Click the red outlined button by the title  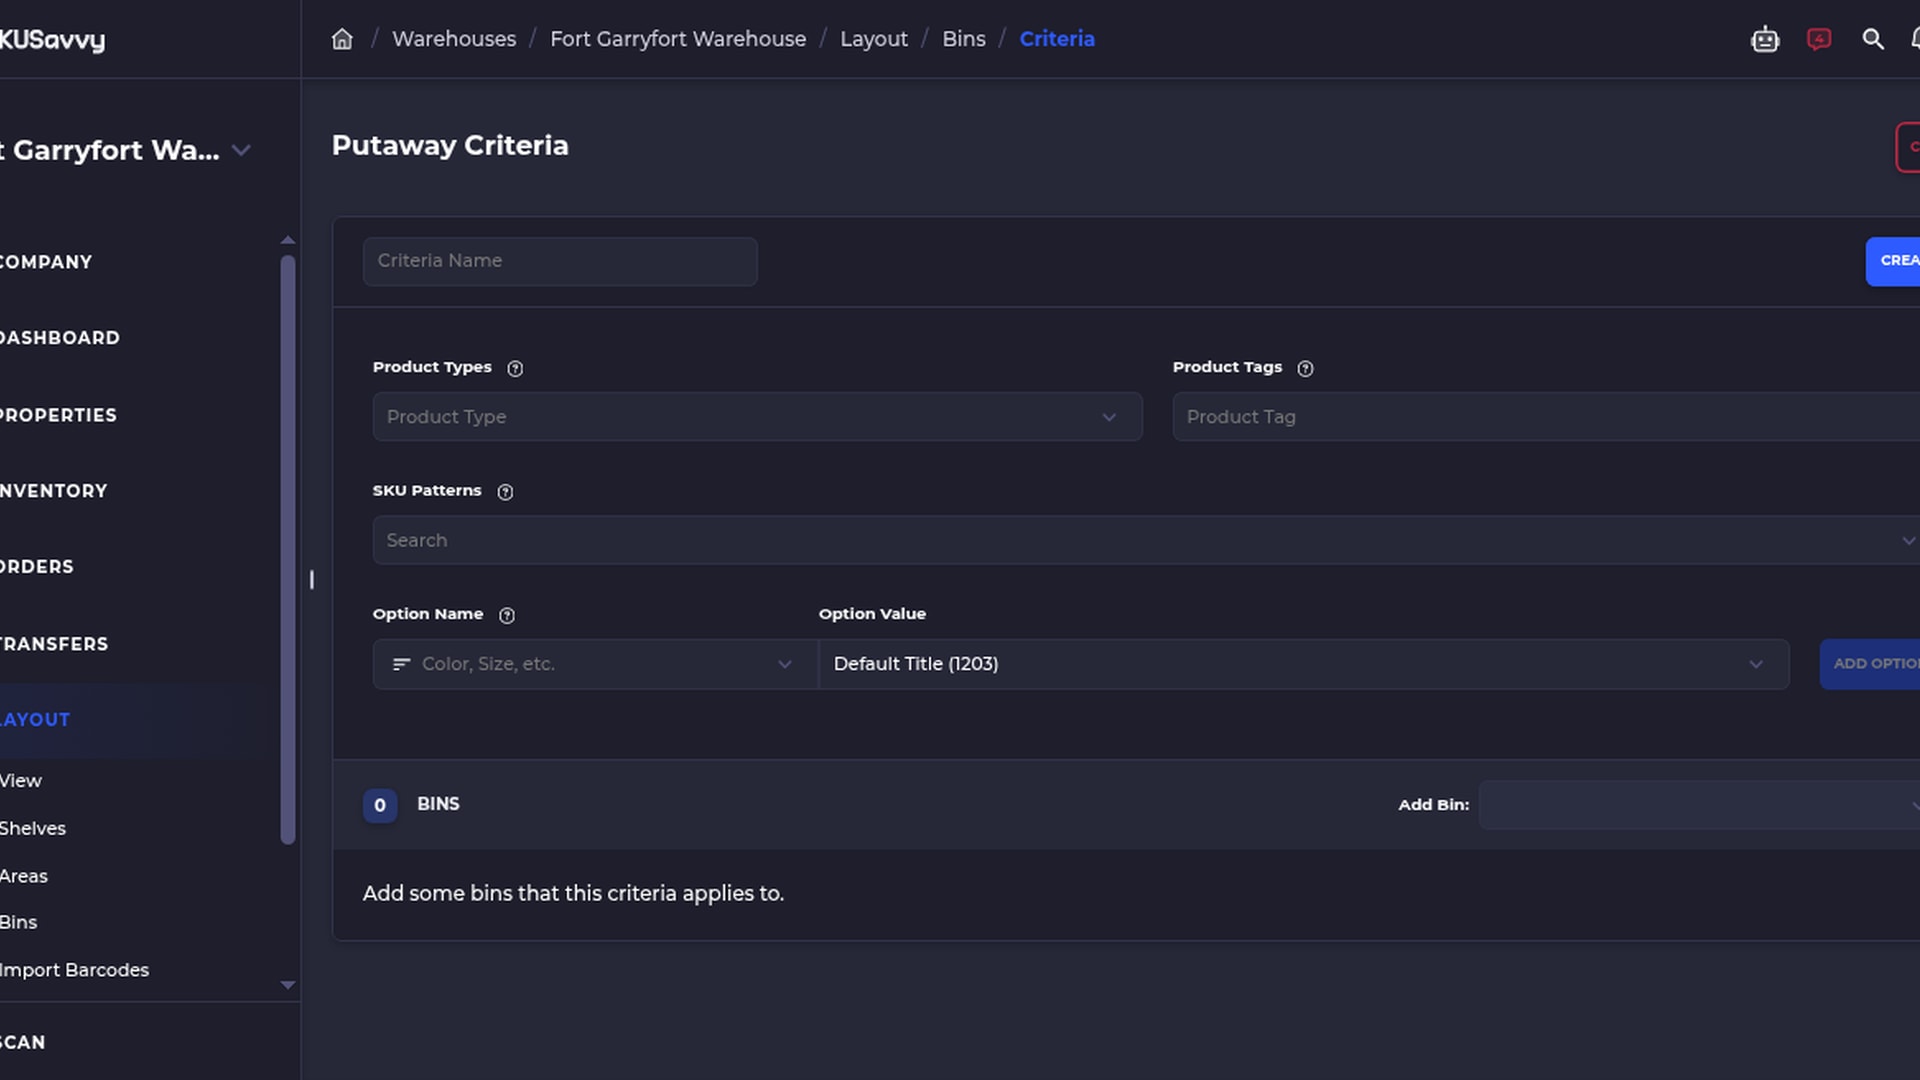tap(1908, 147)
